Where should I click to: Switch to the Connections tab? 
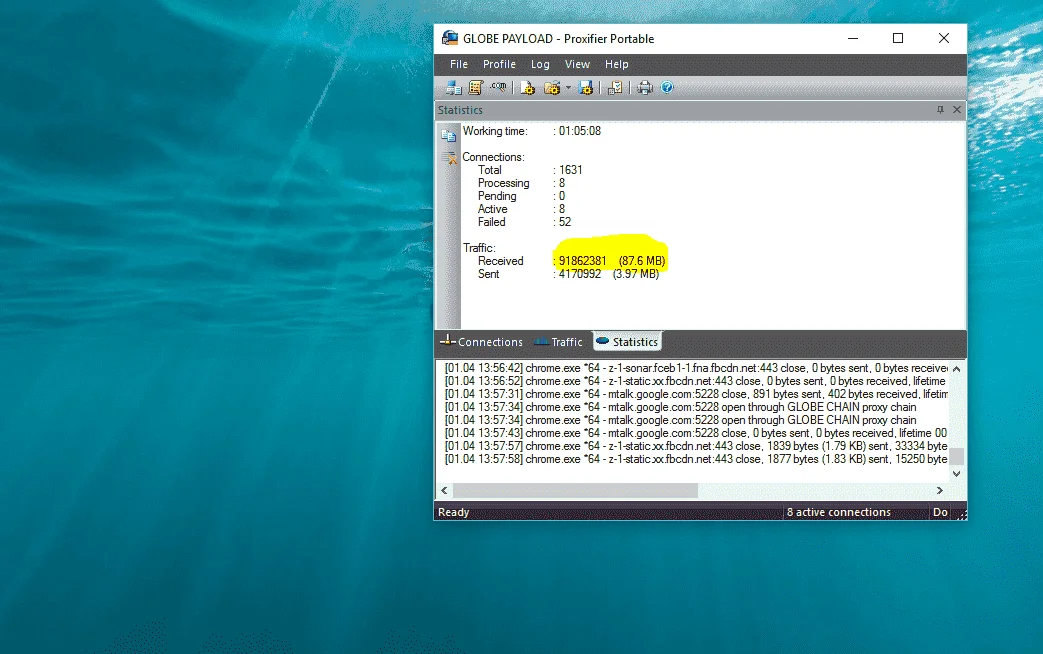pyautogui.click(x=482, y=342)
